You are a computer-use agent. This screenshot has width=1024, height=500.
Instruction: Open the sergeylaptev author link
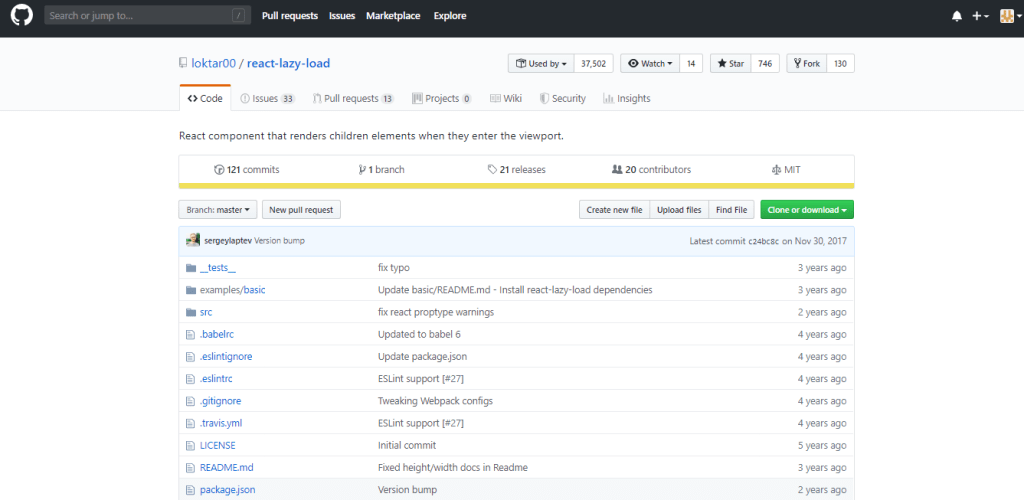tap(228, 241)
